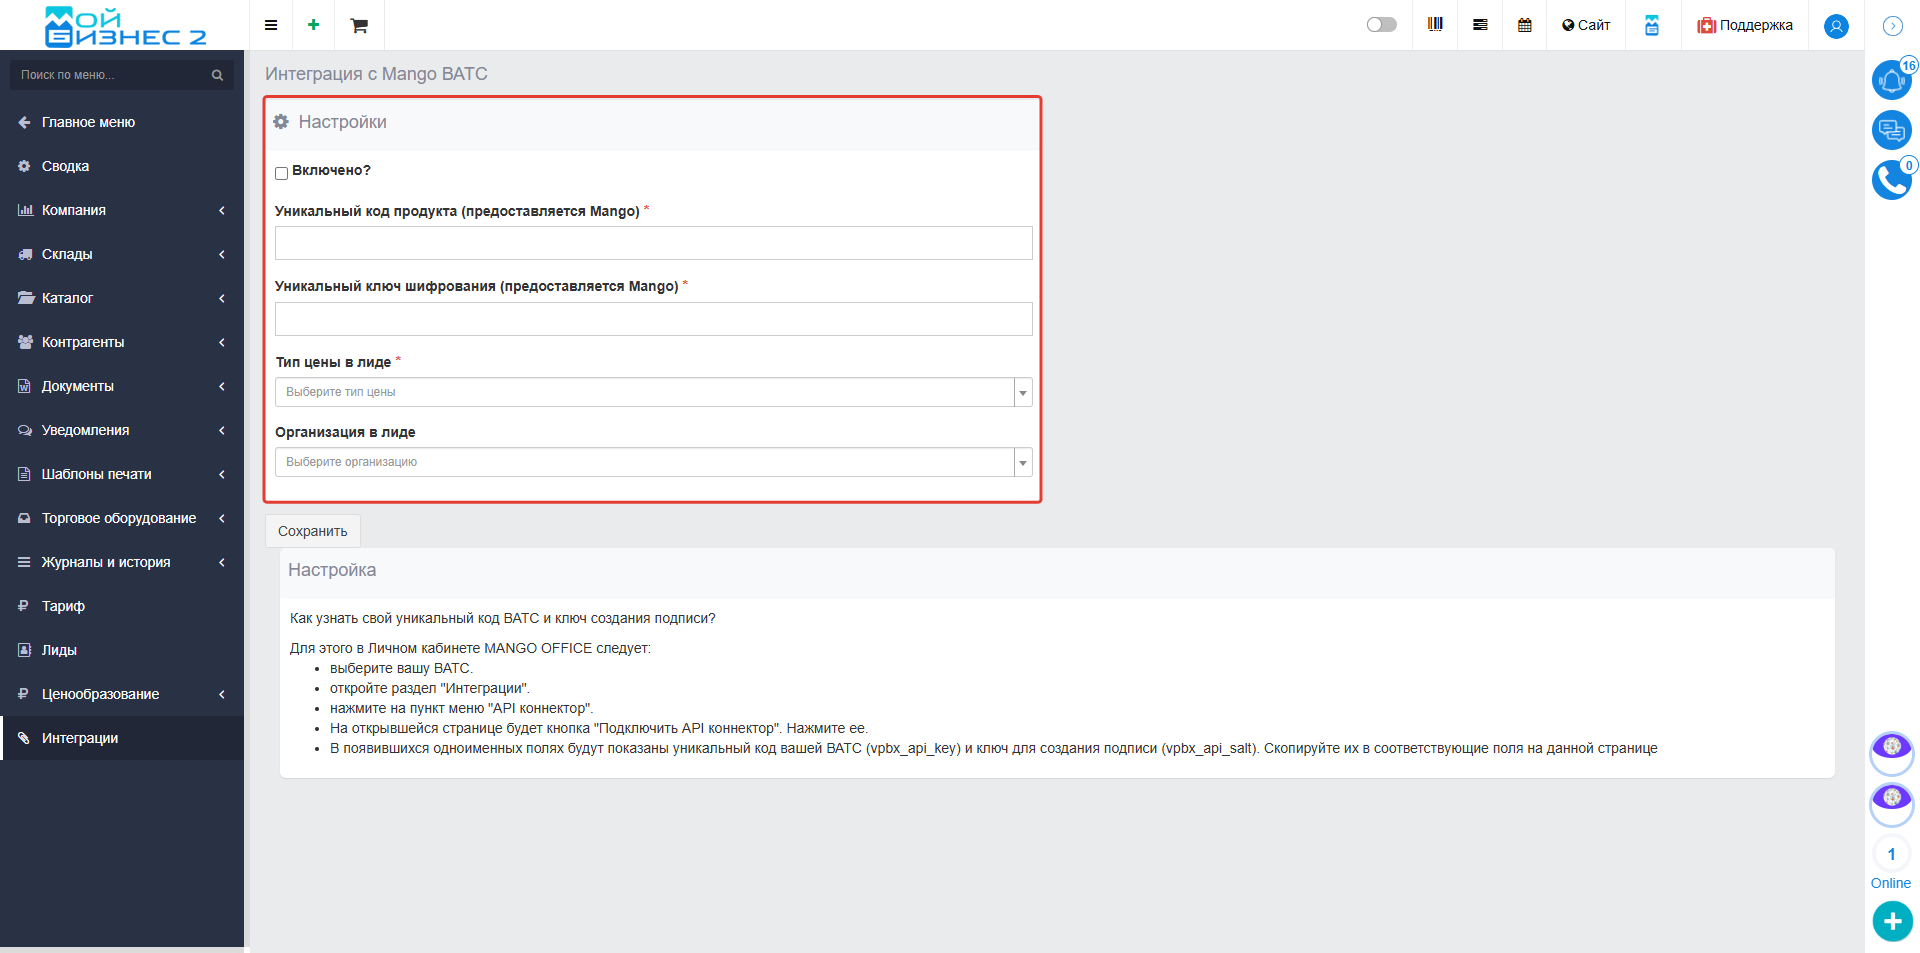Screen dimensions: 1920x953
Task: Expand the Контрагенты menu section
Action: 122,342
